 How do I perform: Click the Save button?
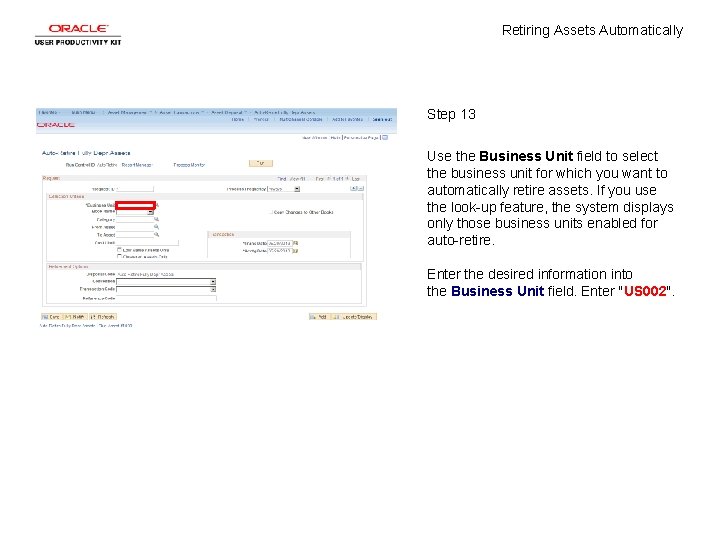51,317
